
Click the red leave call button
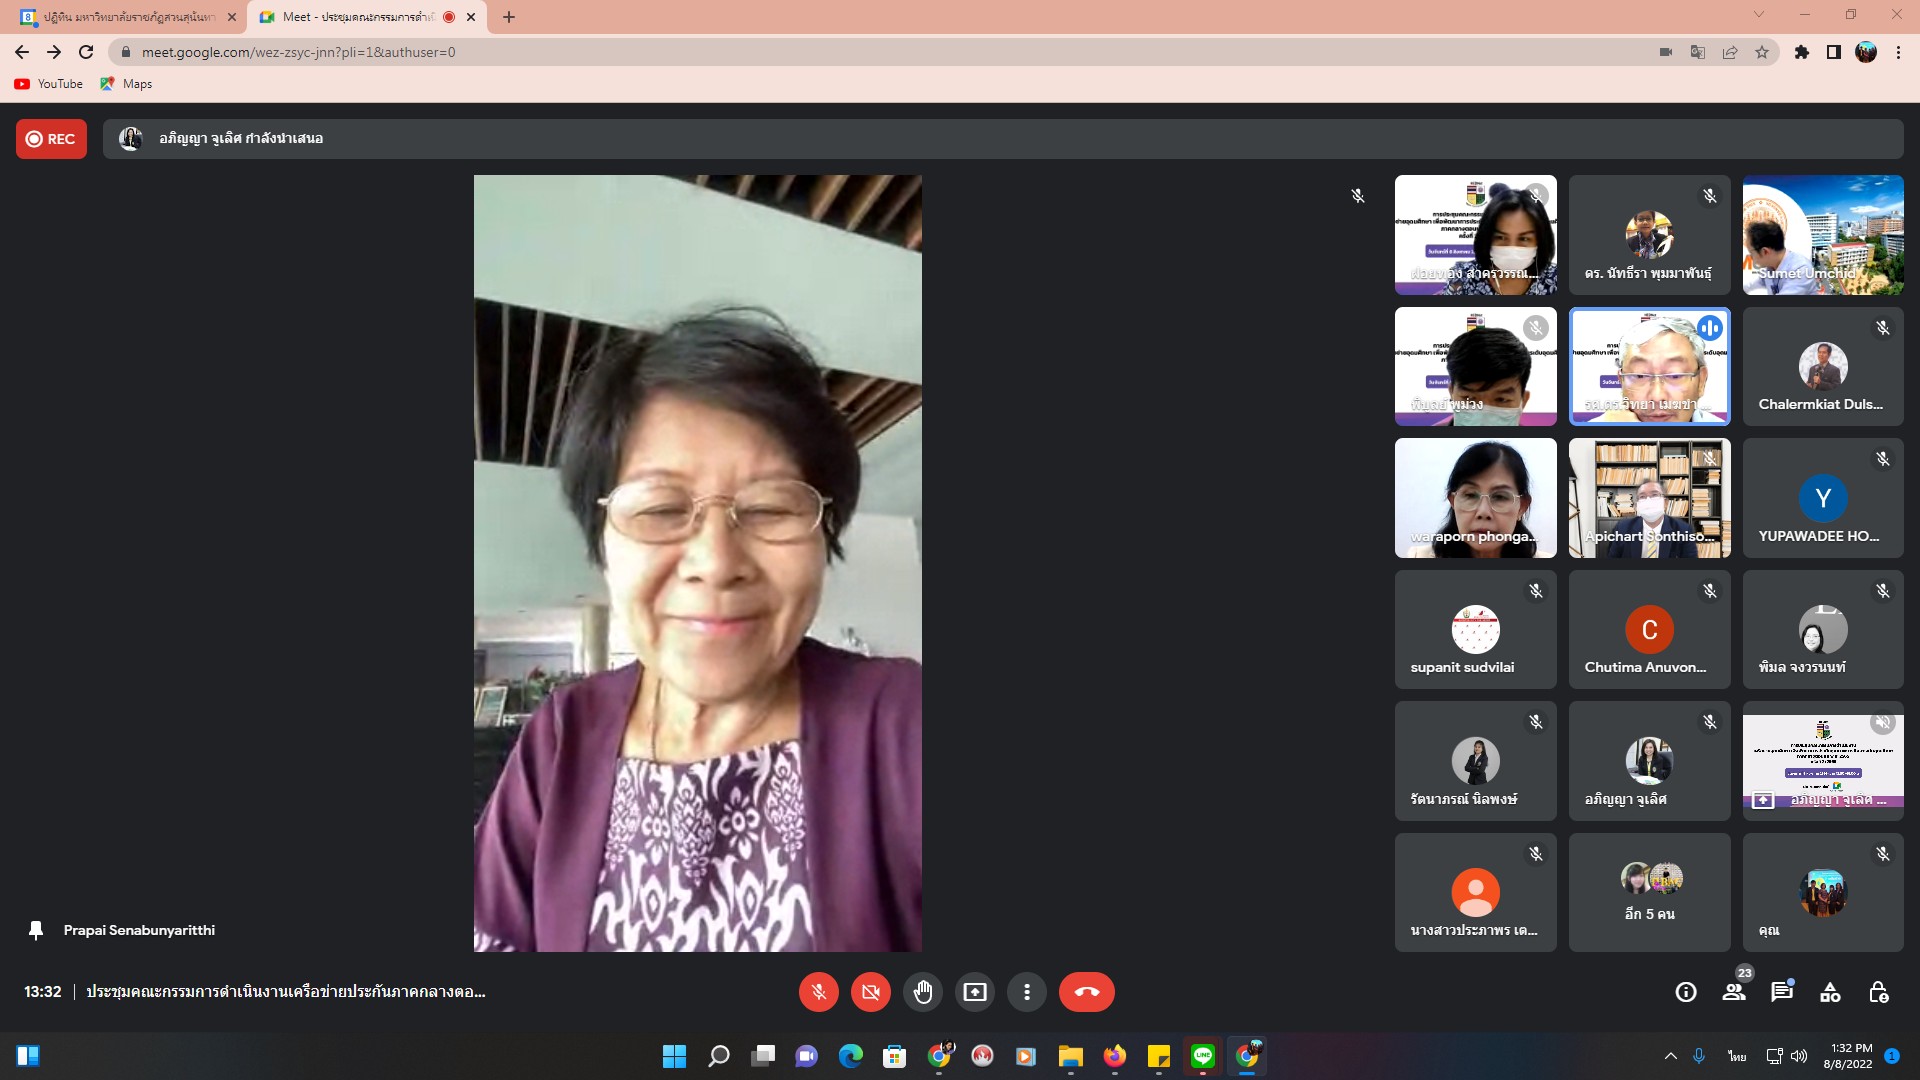[1086, 992]
